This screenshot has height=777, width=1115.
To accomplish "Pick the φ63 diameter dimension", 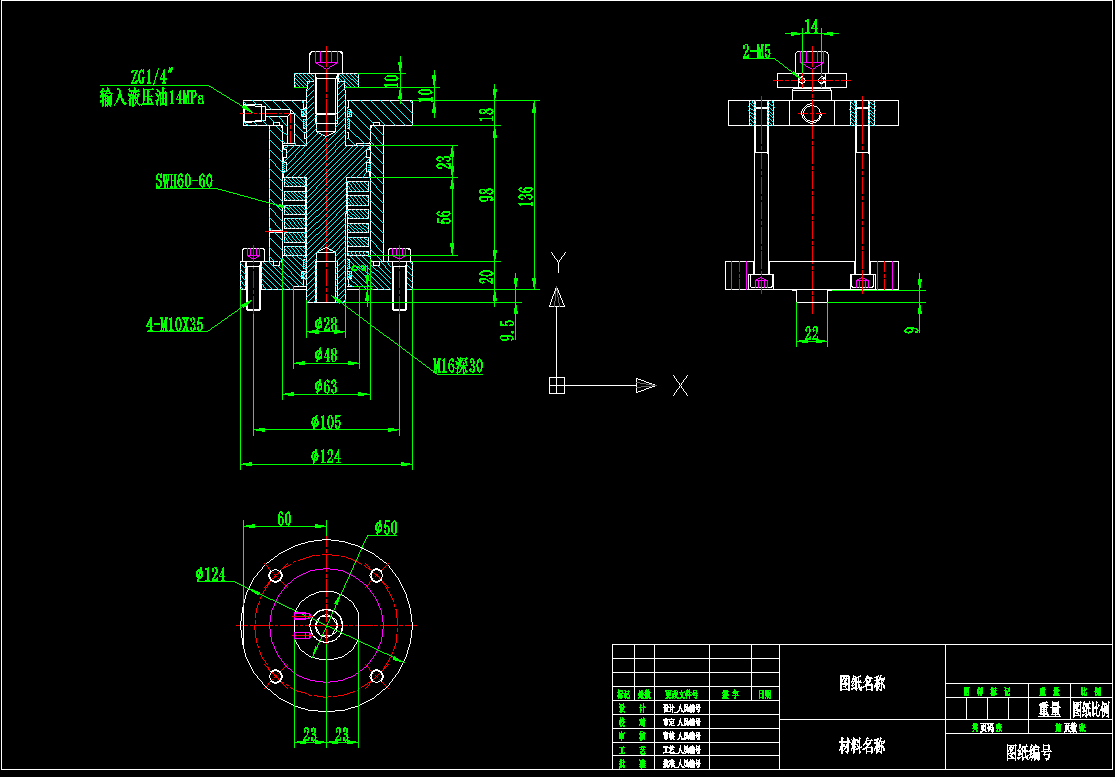I will [326, 387].
